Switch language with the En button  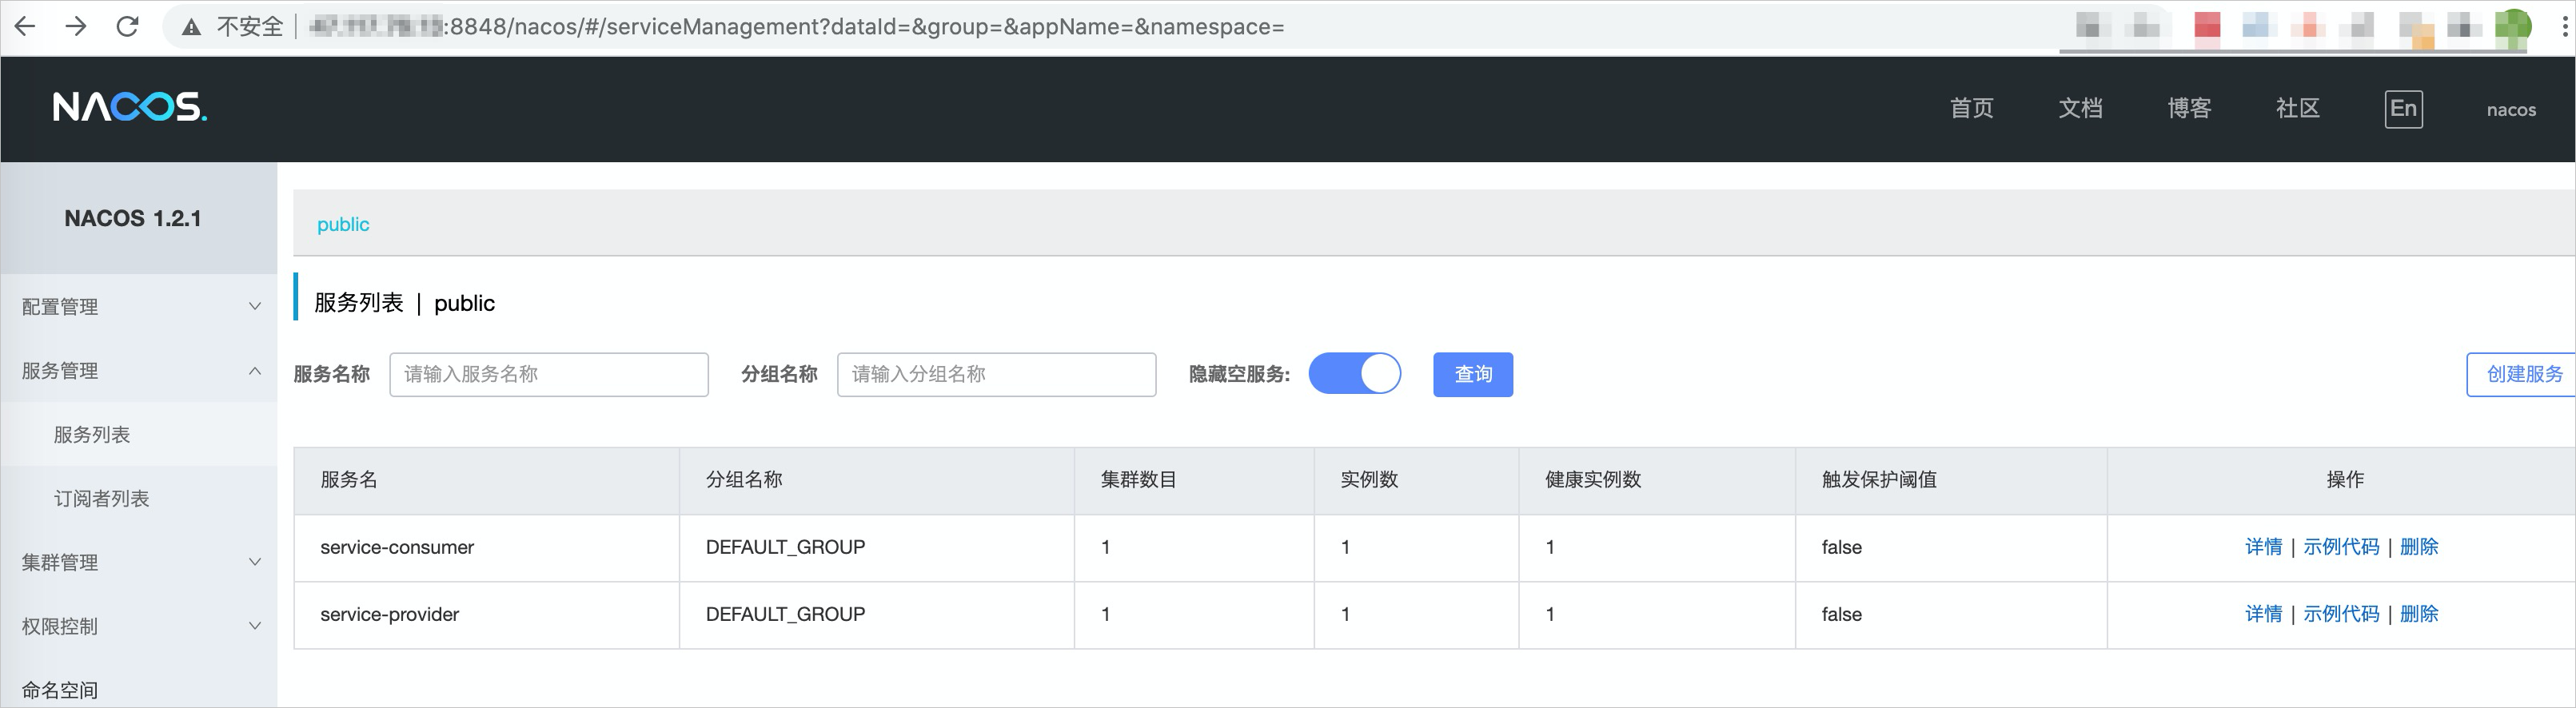(x=2404, y=108)
